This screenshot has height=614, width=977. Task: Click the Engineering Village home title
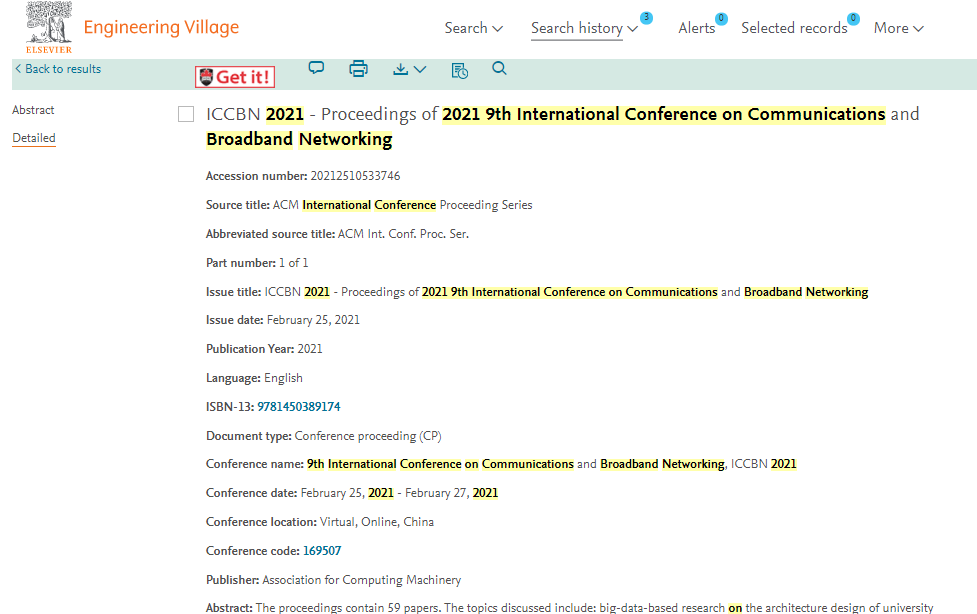click(x=161, y=27)
